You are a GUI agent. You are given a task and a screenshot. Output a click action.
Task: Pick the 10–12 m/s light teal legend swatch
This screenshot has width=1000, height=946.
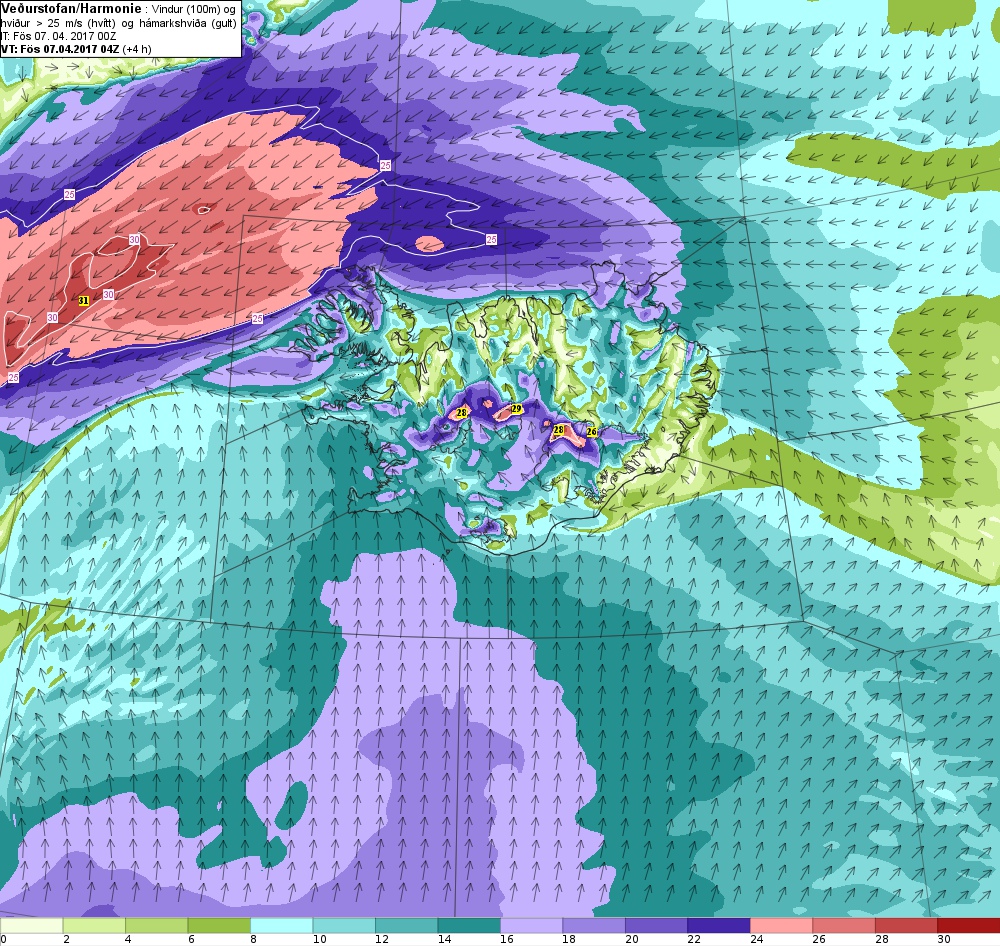click(x=344, y=925)
